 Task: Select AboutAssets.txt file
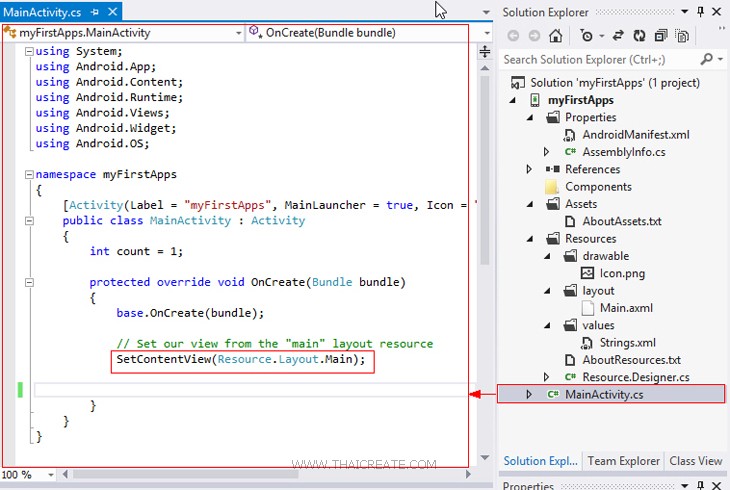(x=622, y=221)
